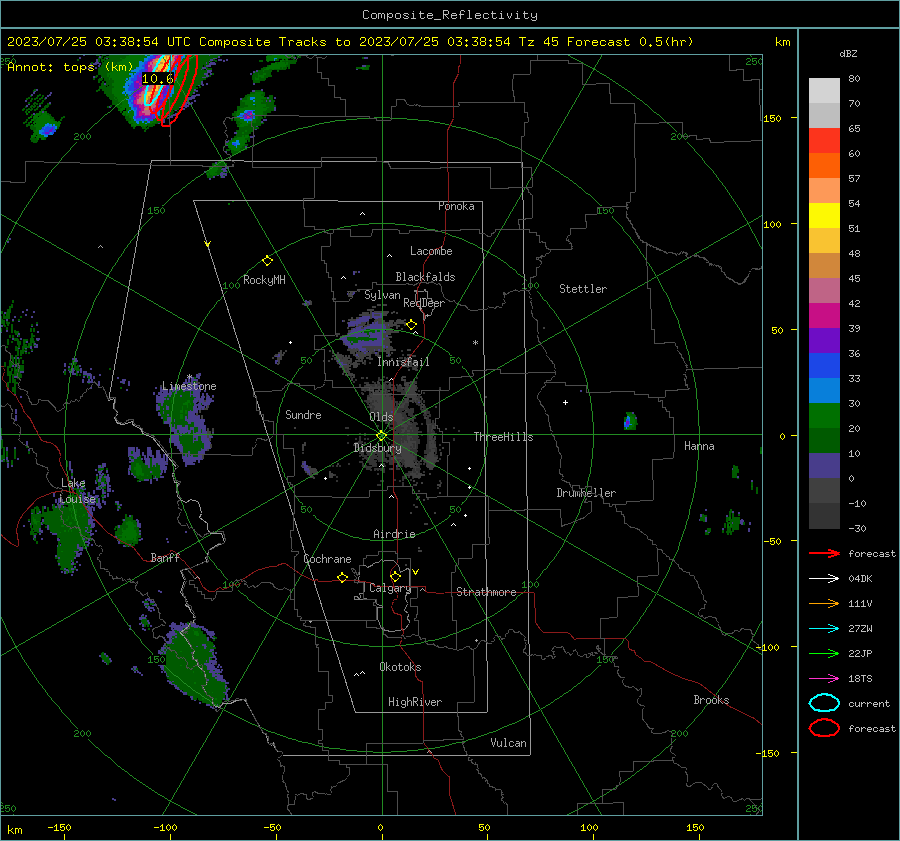Click the Sylvan label
This screenshot has width=900, height=841.
tap(382, 295)
